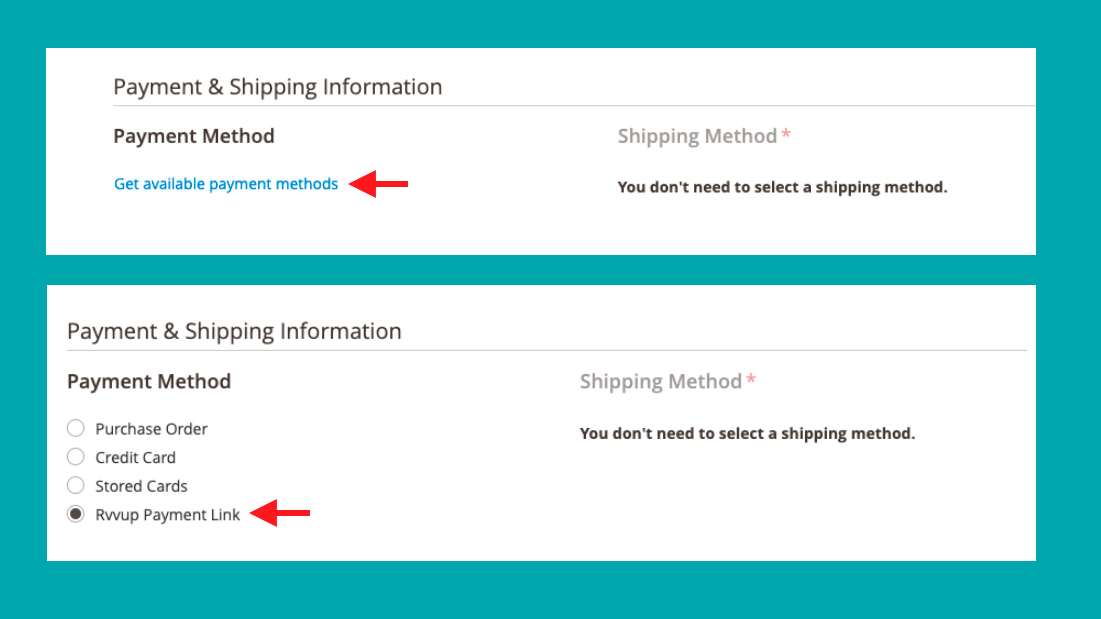
Task: Click the Purchase Order option label
Action: (x=151, y=429)
